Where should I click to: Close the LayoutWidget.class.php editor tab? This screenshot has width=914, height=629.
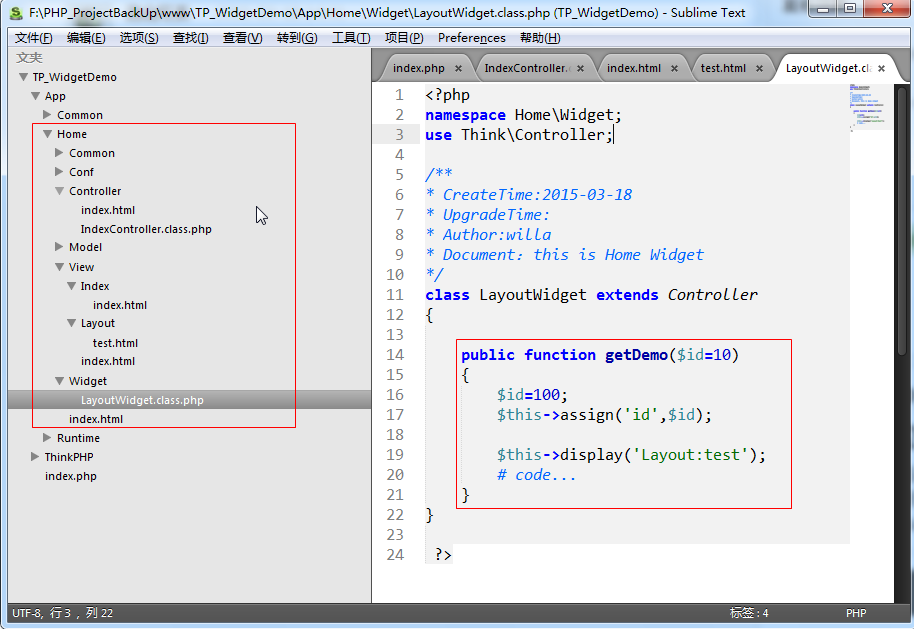click(x=881, y=68)
